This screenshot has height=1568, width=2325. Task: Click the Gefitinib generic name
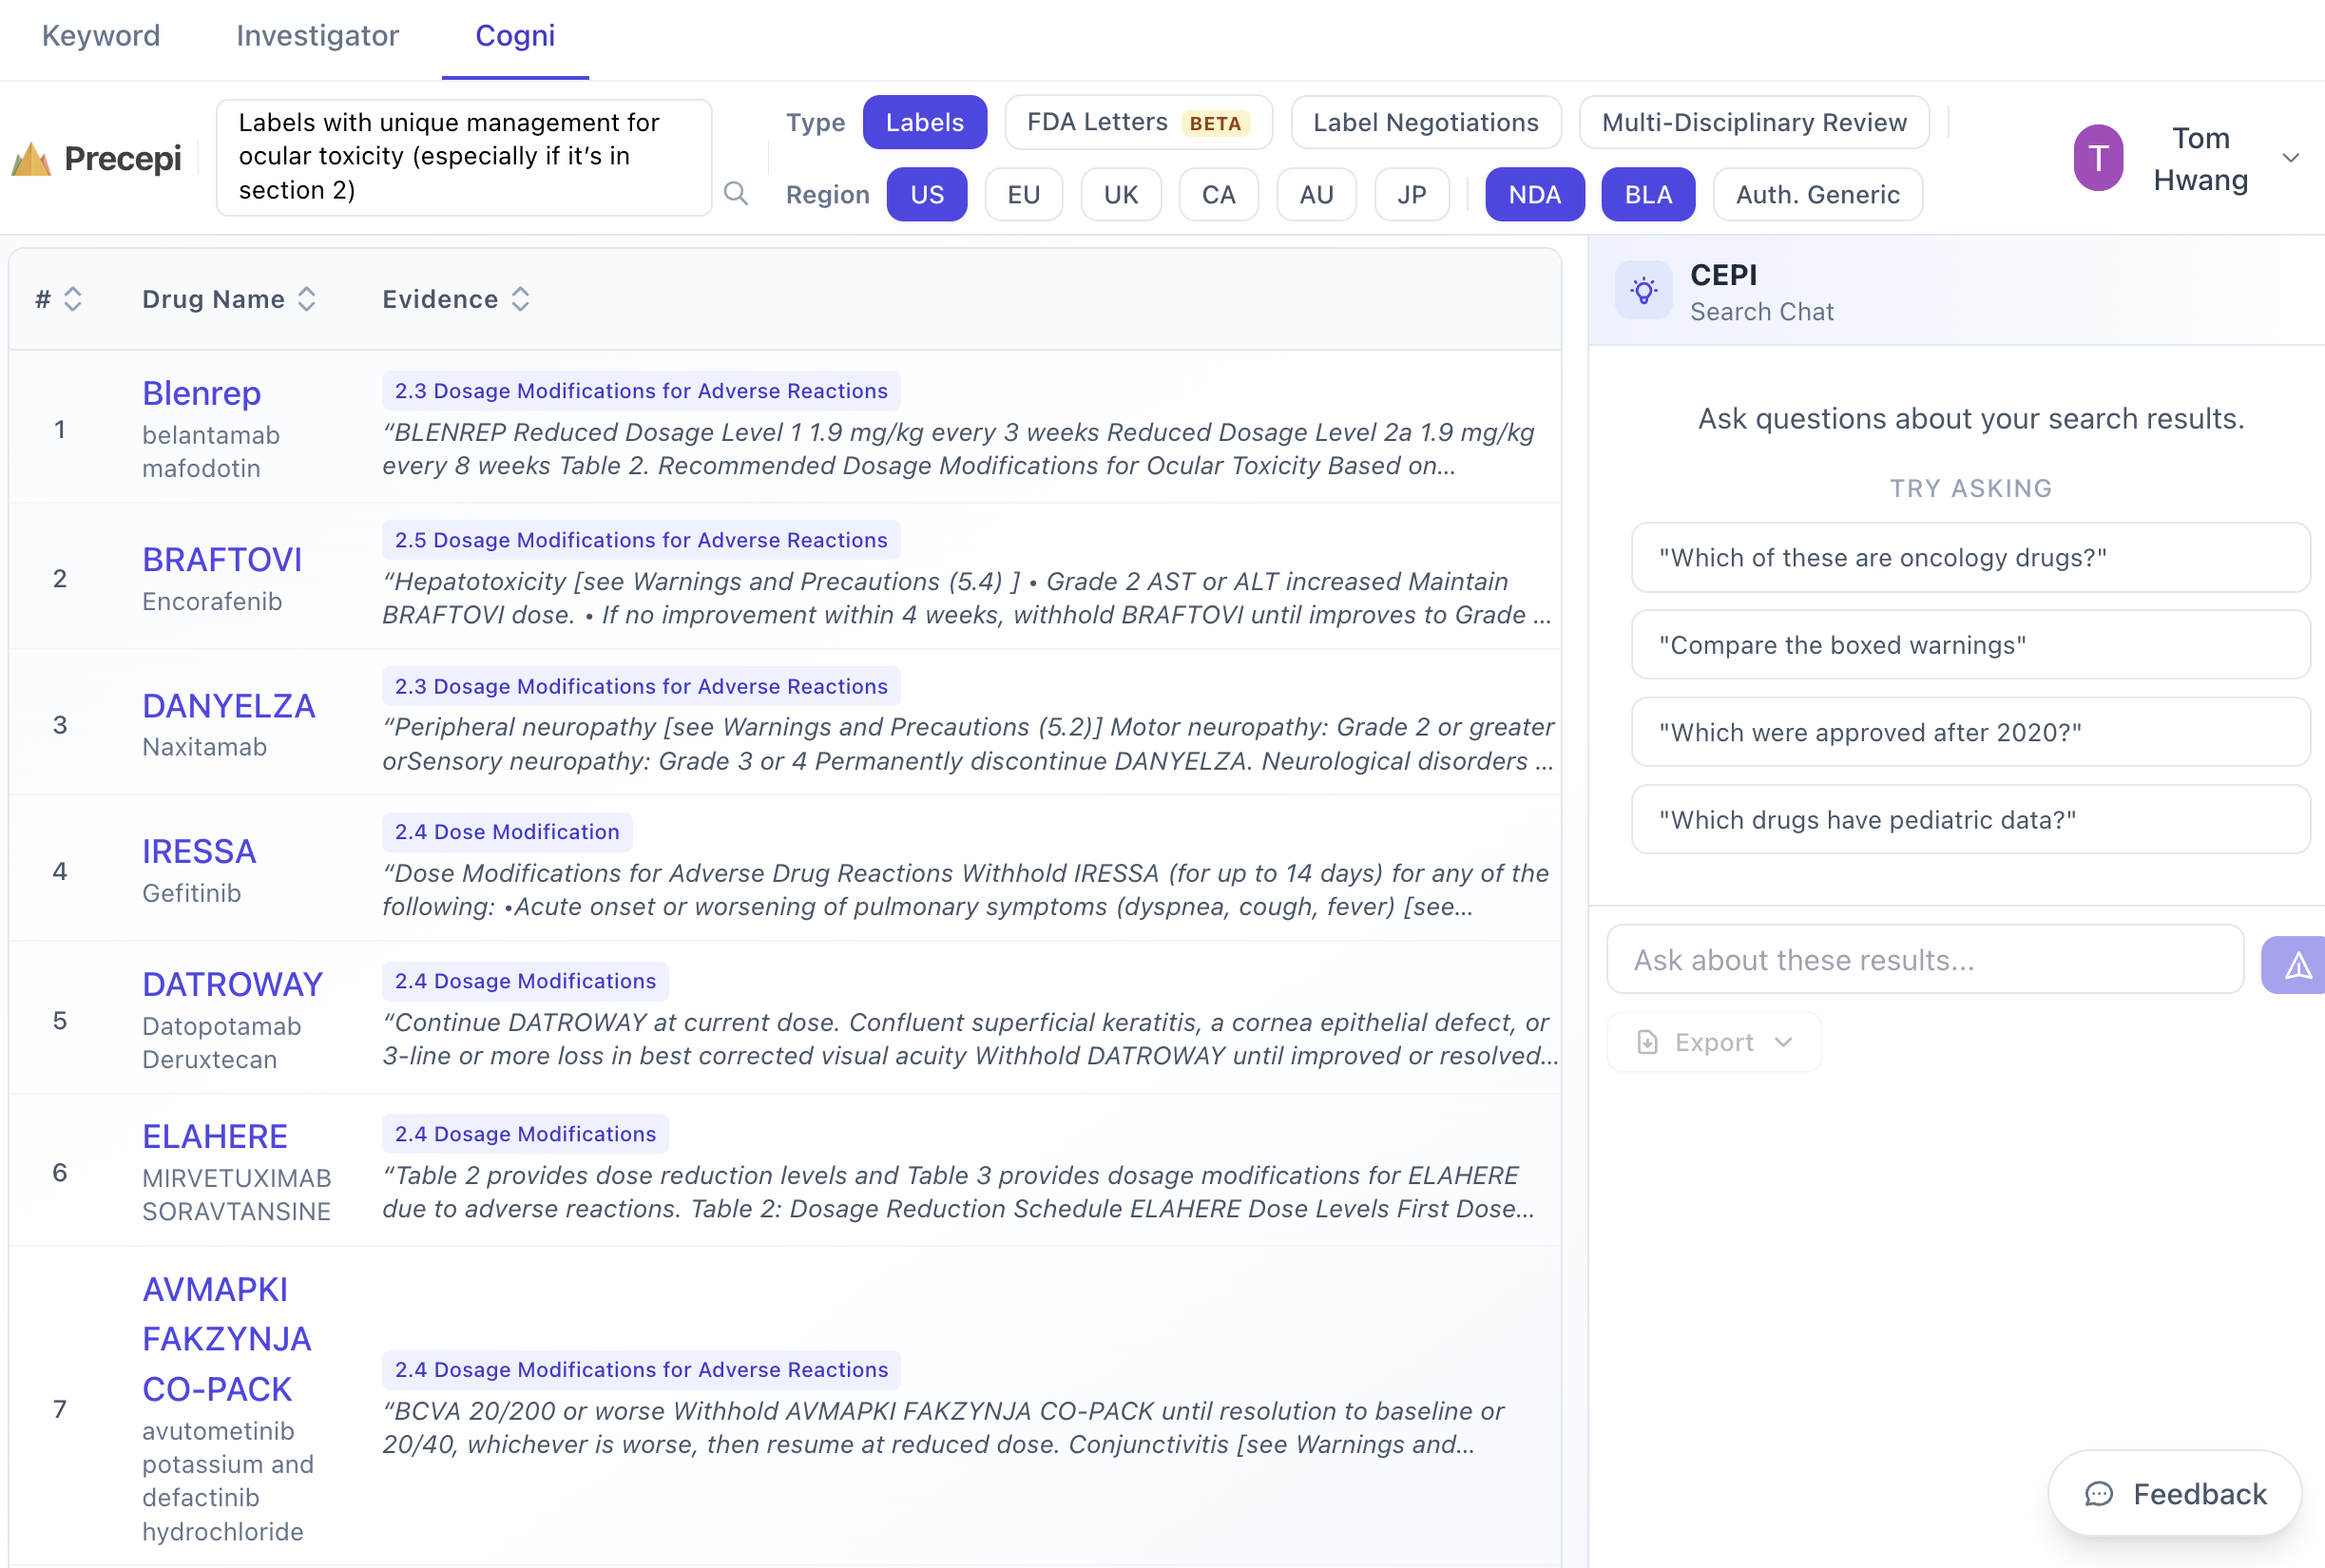tap(191, 893)
